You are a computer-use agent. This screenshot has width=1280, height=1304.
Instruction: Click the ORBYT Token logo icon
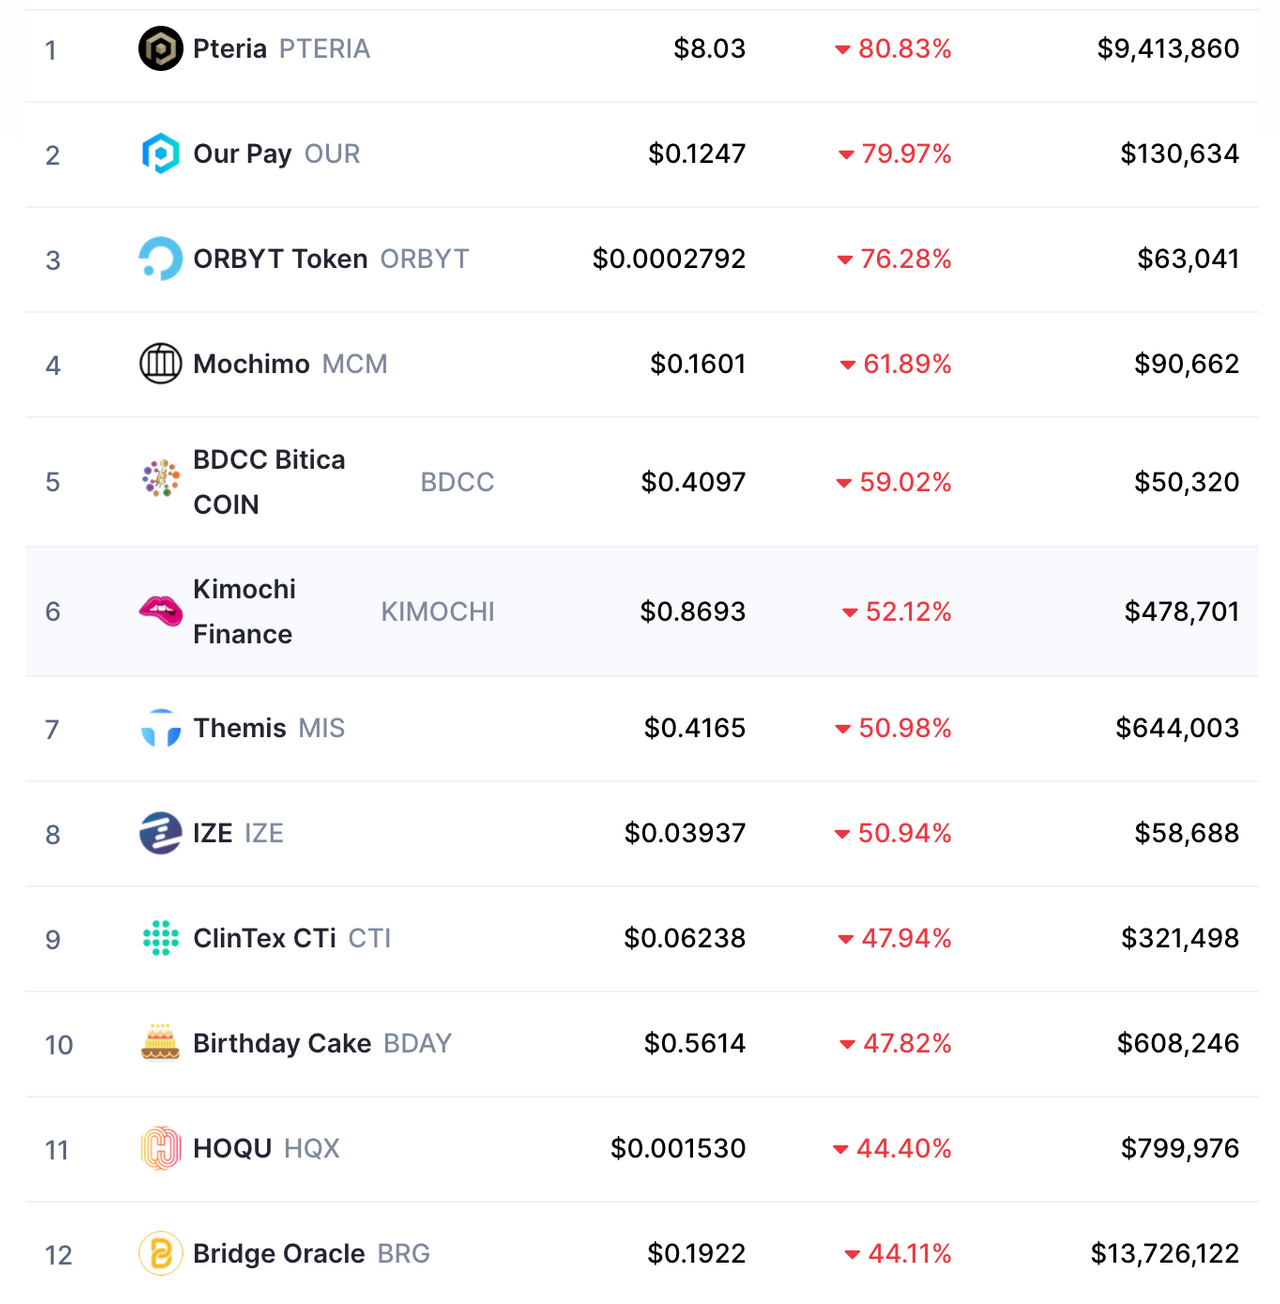[x=160, y=259]
